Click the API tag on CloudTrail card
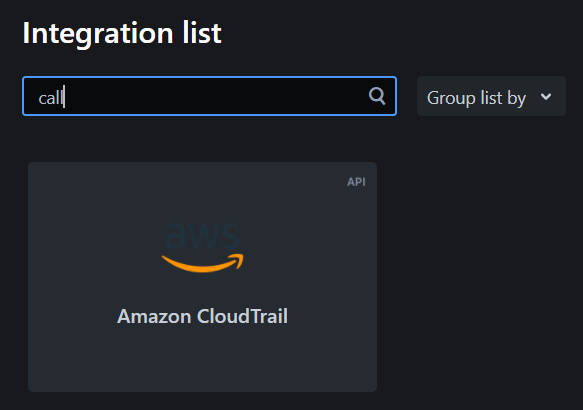This screenshot has height=410, width=583. pos(356,182)
